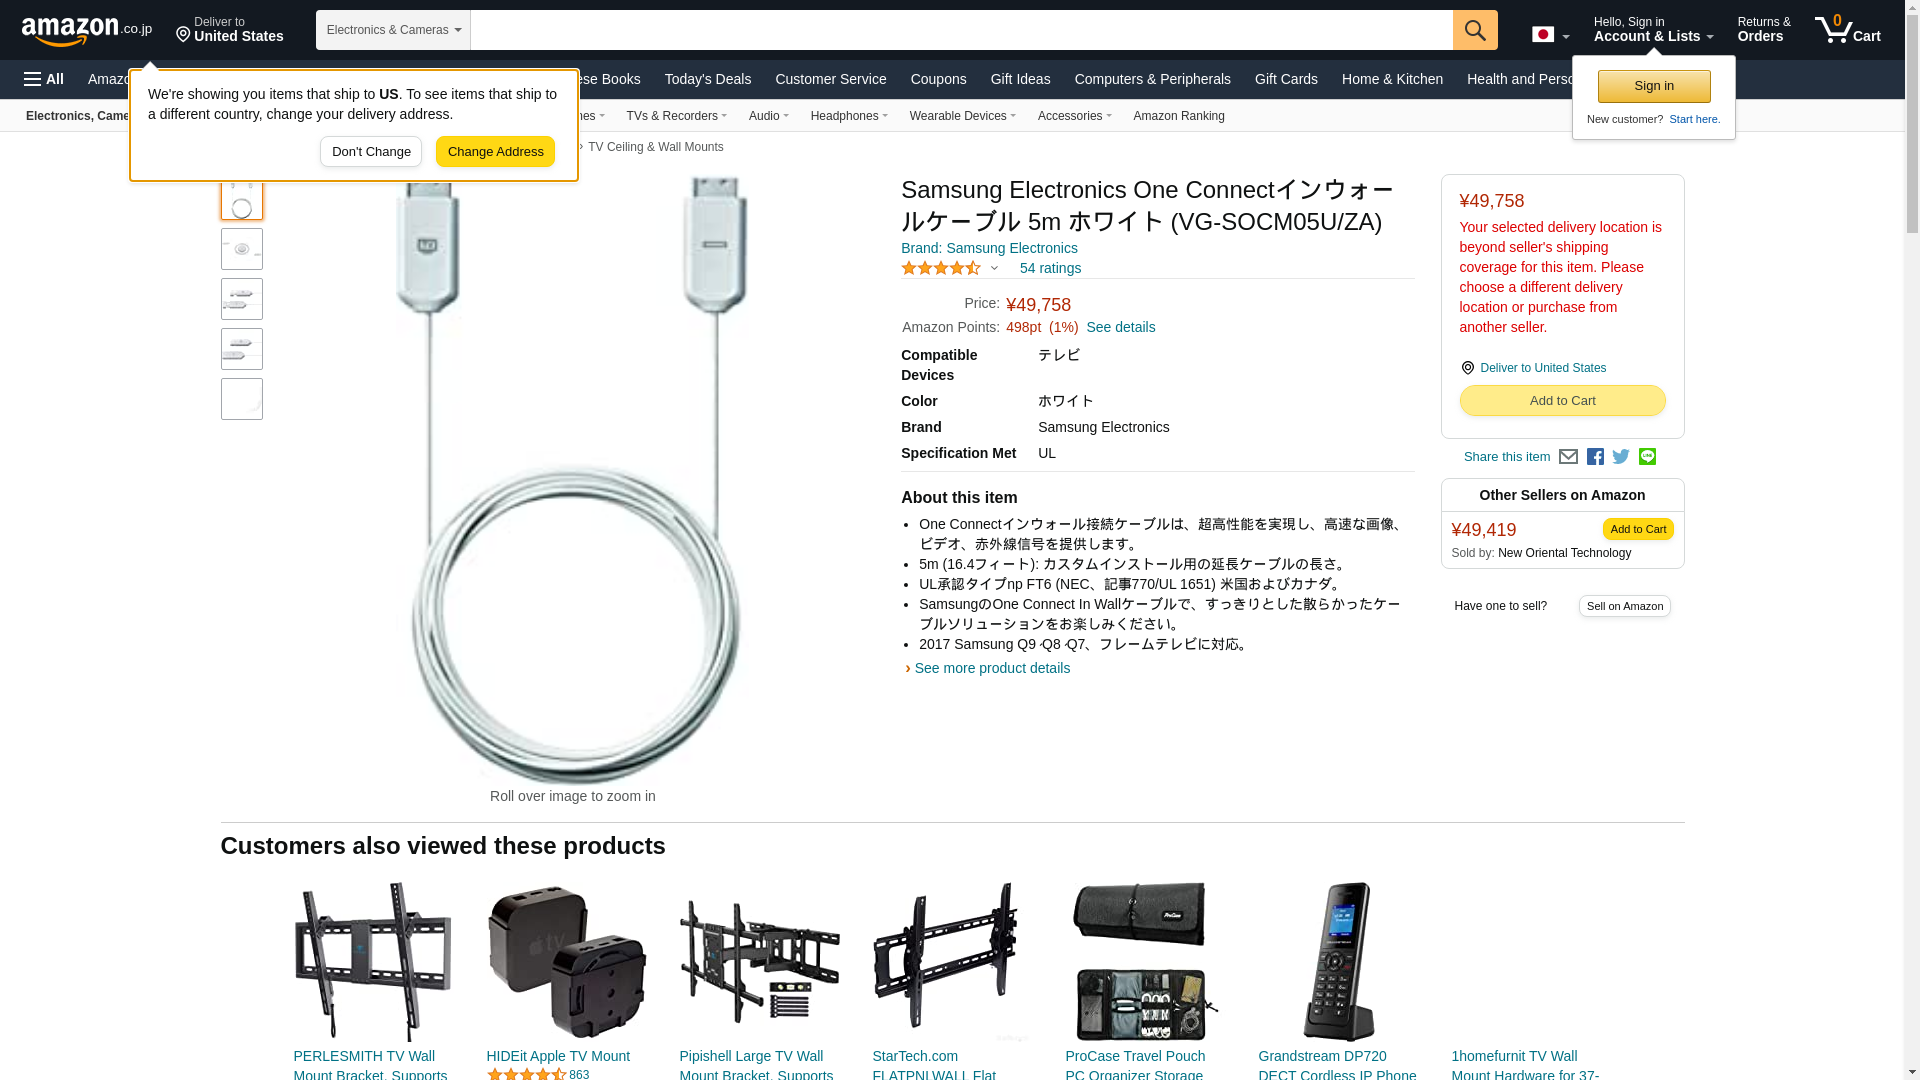Open the Japan flag language selector
Viewport: 1920px width, 1080px height.
[x=1550, y=35]
